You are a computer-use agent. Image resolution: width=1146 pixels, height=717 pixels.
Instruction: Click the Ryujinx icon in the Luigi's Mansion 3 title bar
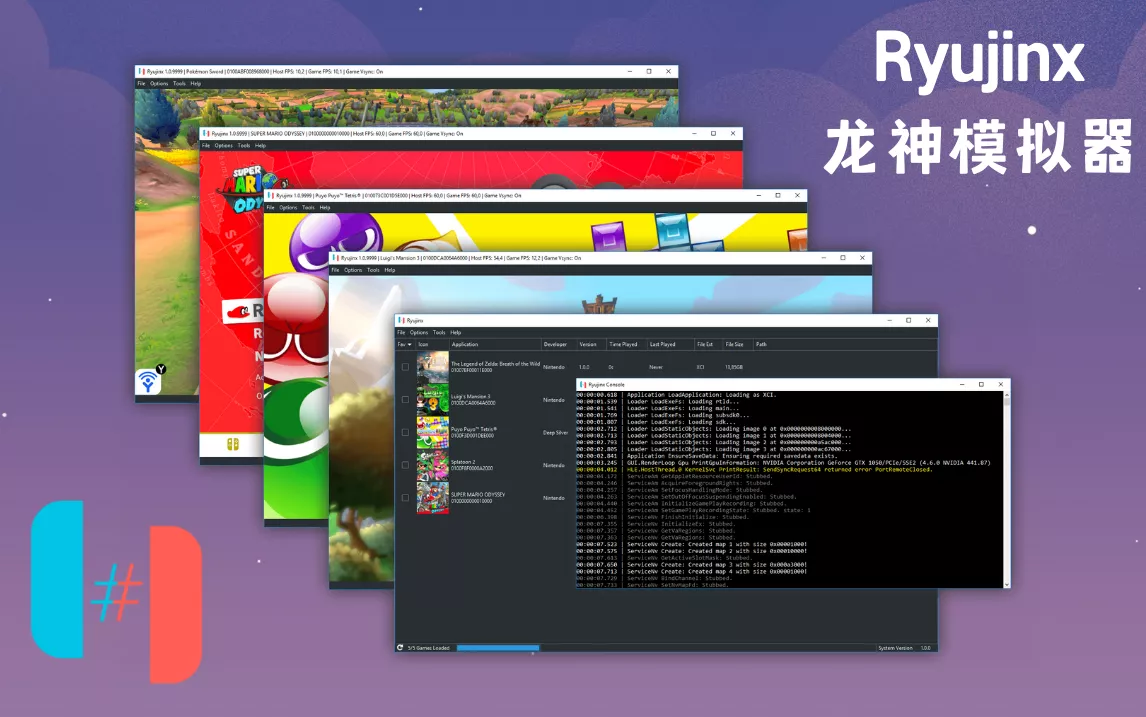pyautogui.click(x=335, y=258)
